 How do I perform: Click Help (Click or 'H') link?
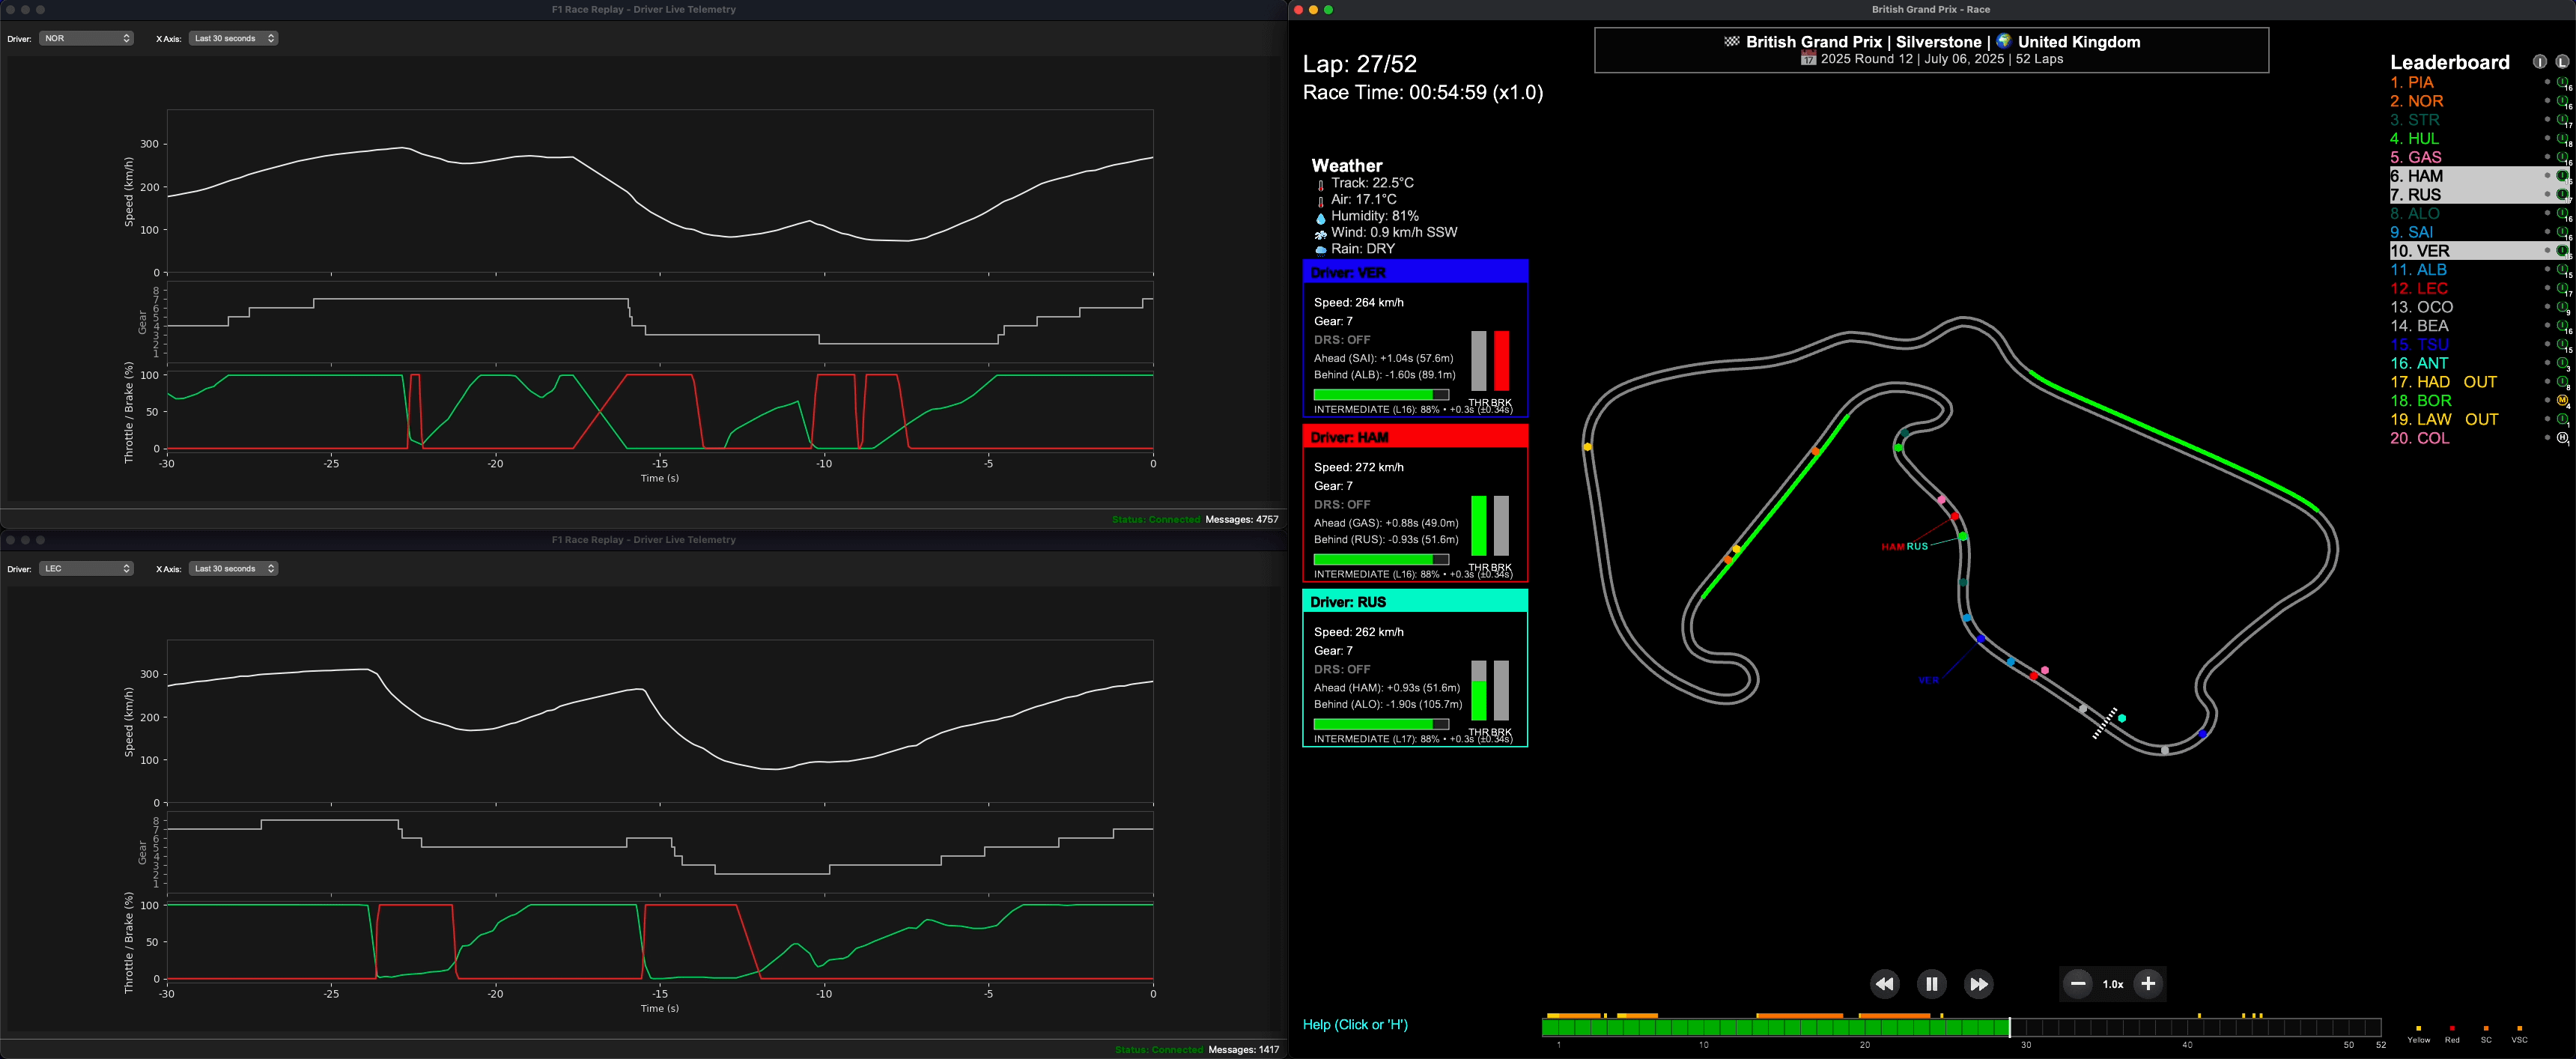(1355, 1024)
